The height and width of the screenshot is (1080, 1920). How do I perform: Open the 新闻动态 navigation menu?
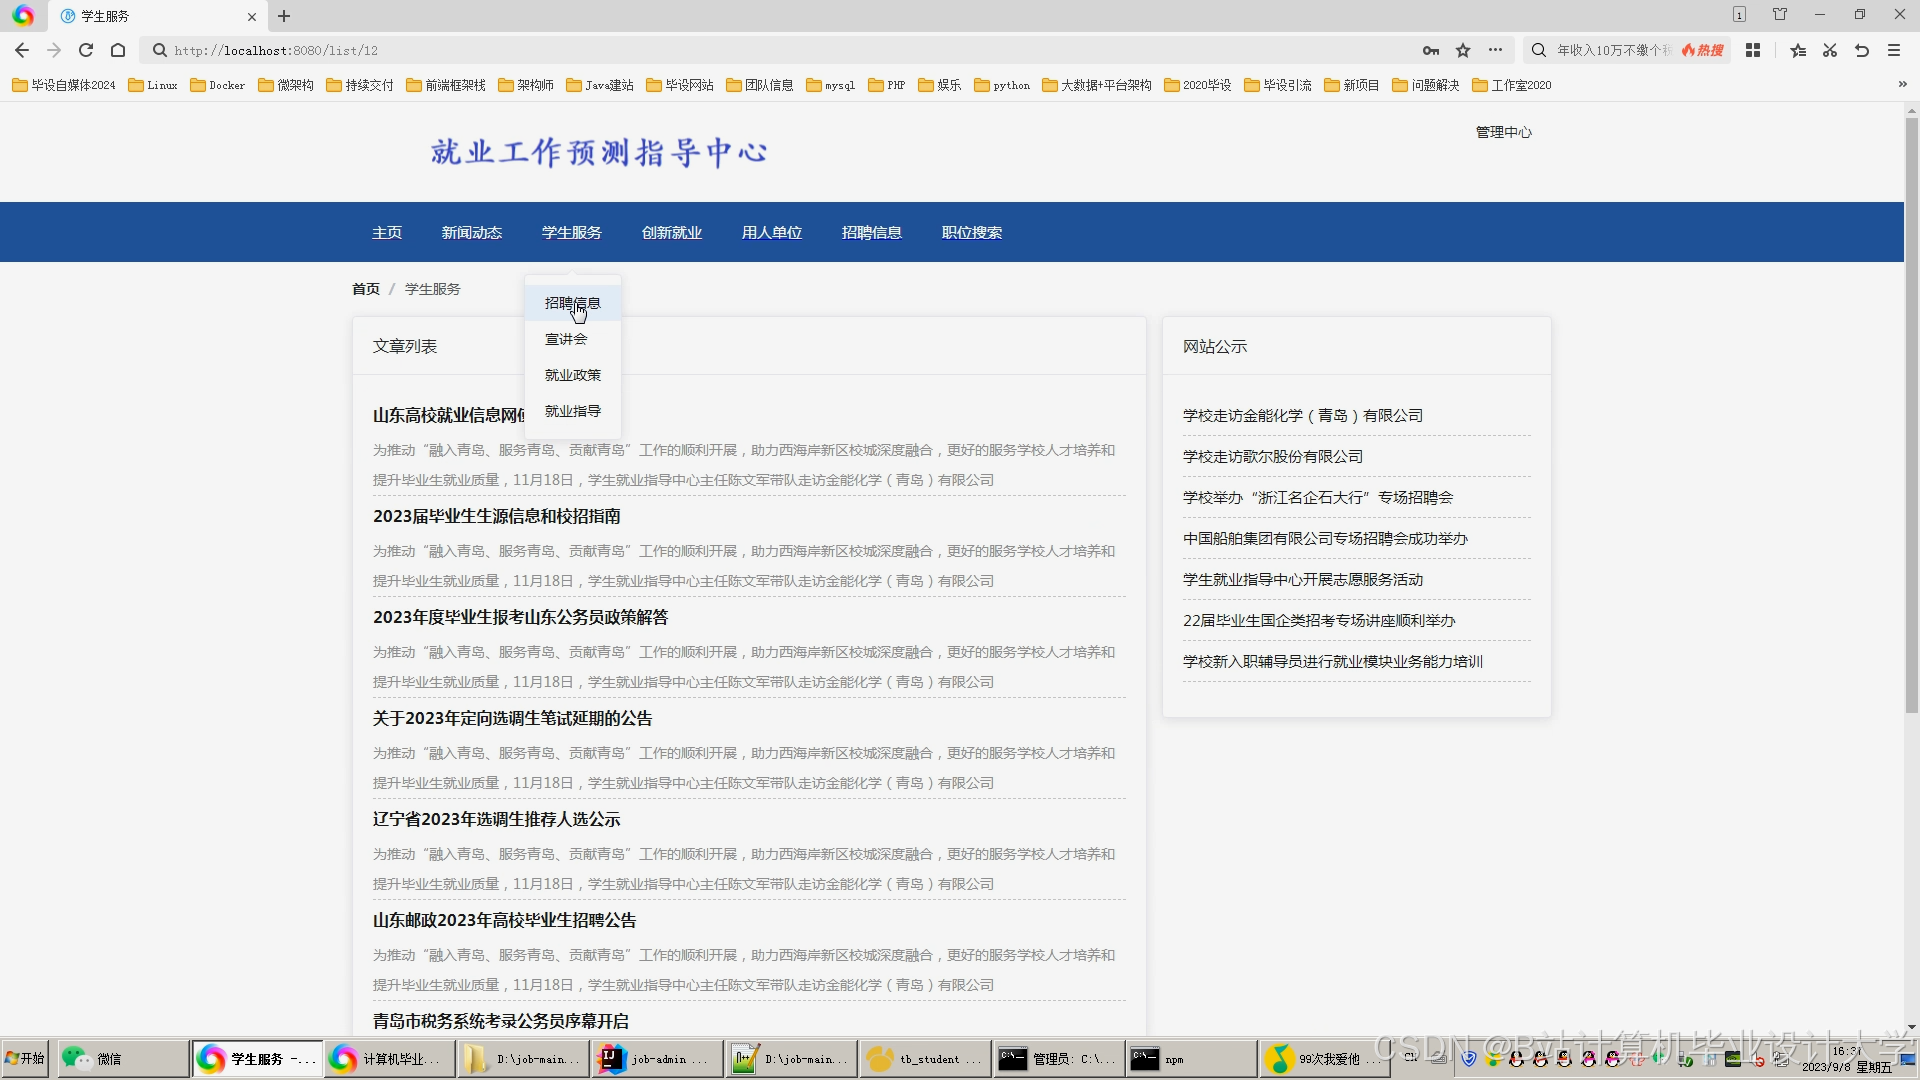click(471, 232)
